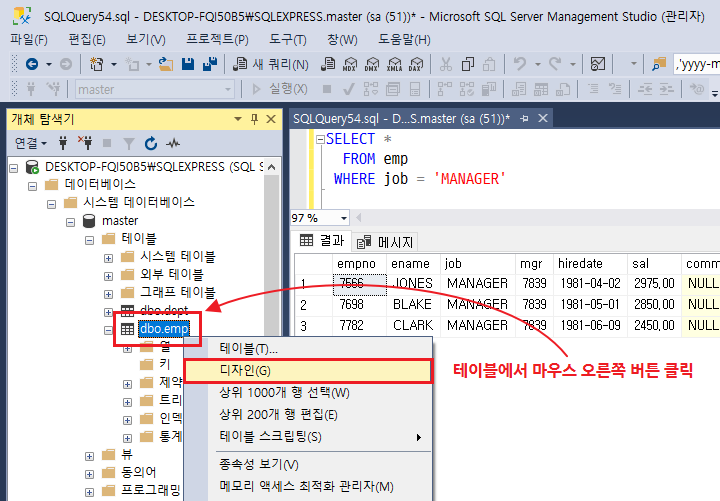Viewport: 720px width, 501px height.
Task: Collapse the SELECT statement outline in editor
Action: [321, 139]
